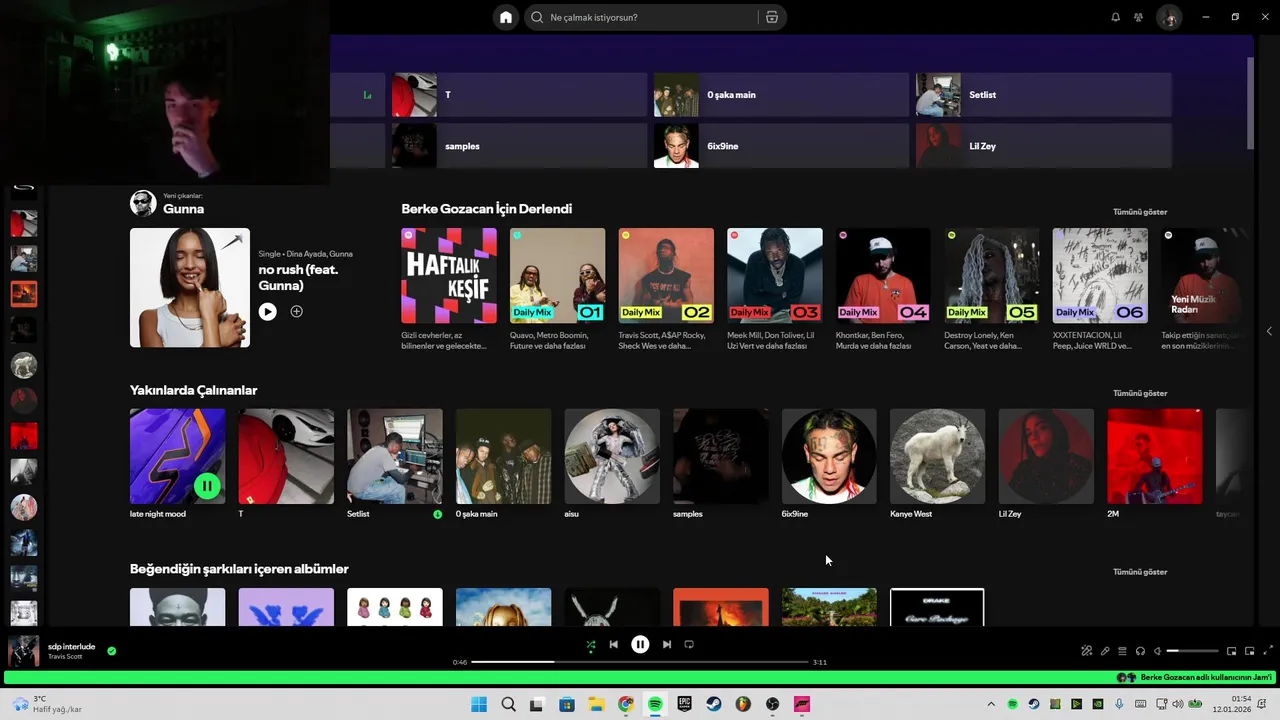Viewport: 1280px width, 720px height.
Task: Add no rush to library with the plus icon
Action: point(297,312)
